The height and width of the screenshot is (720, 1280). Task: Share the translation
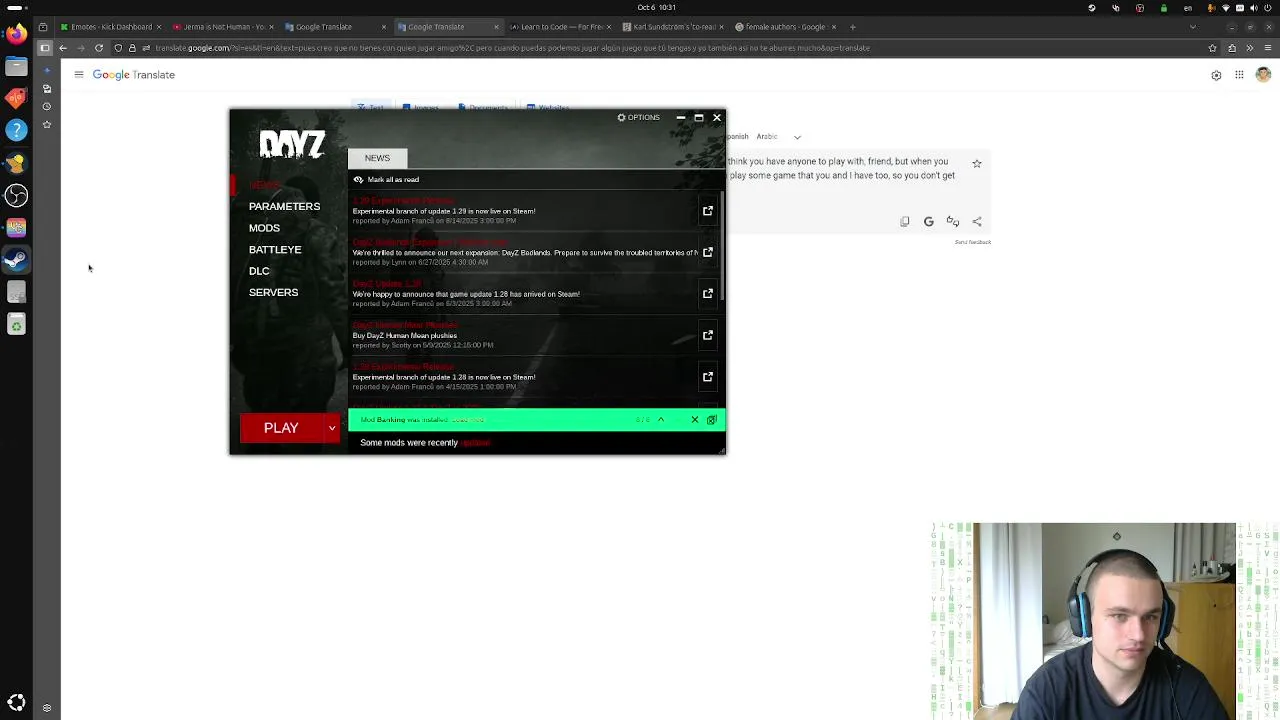pyautogui.click(x=977, y=222)
